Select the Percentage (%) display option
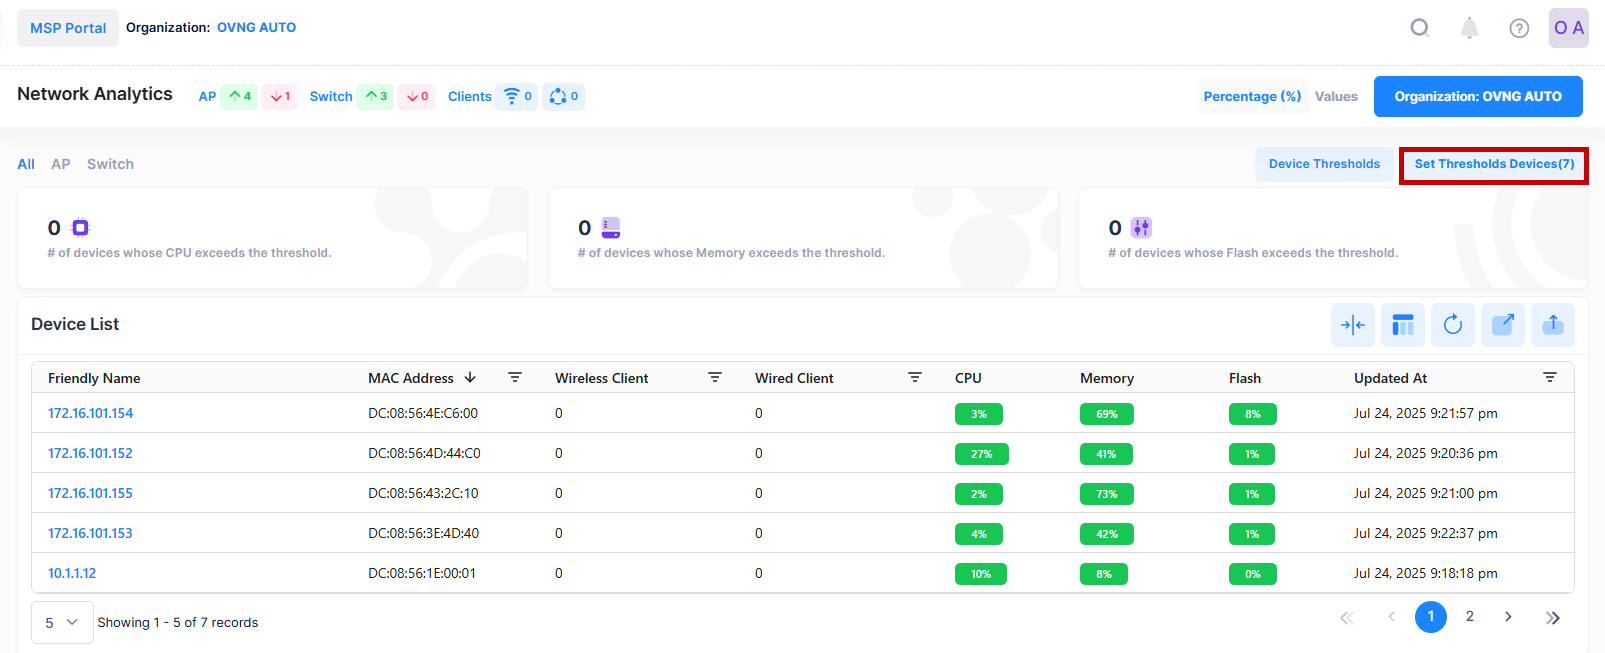 [x=1251, y=97]
